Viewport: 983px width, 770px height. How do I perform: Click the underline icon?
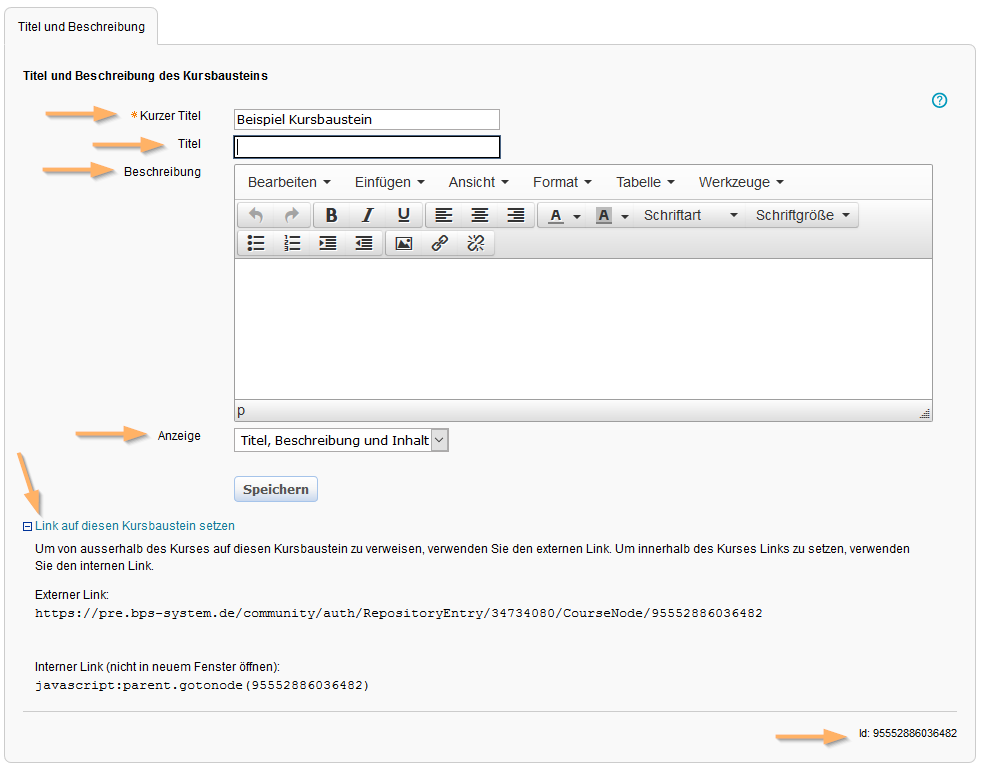pos(403,216)
